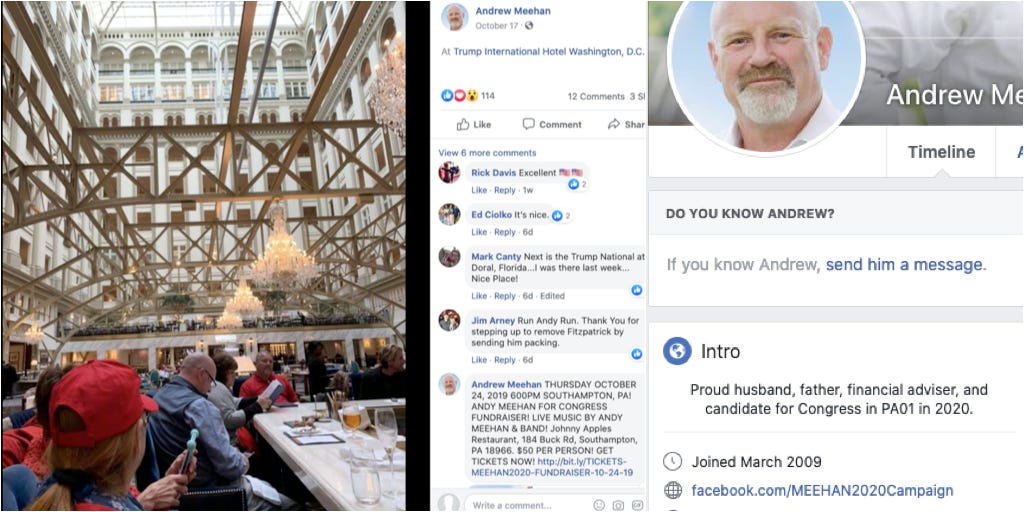Open the 12 Comments link
The image size is (1024, 512).
coord(596,96)
